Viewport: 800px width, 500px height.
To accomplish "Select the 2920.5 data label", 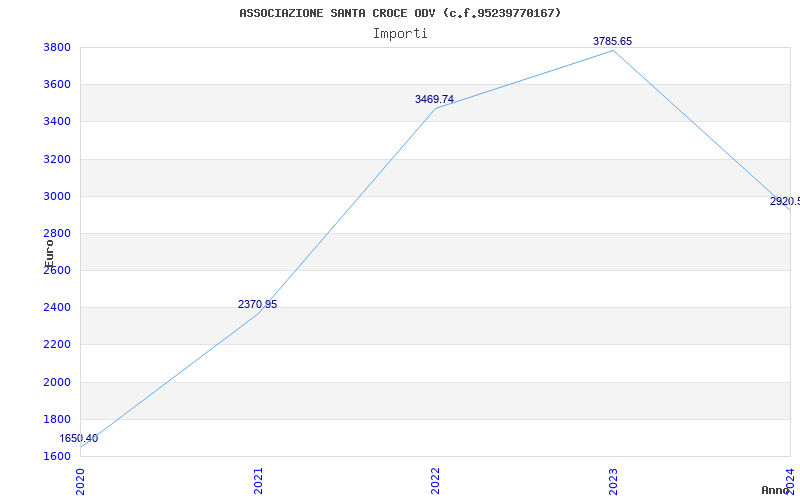I will (785, 202).
